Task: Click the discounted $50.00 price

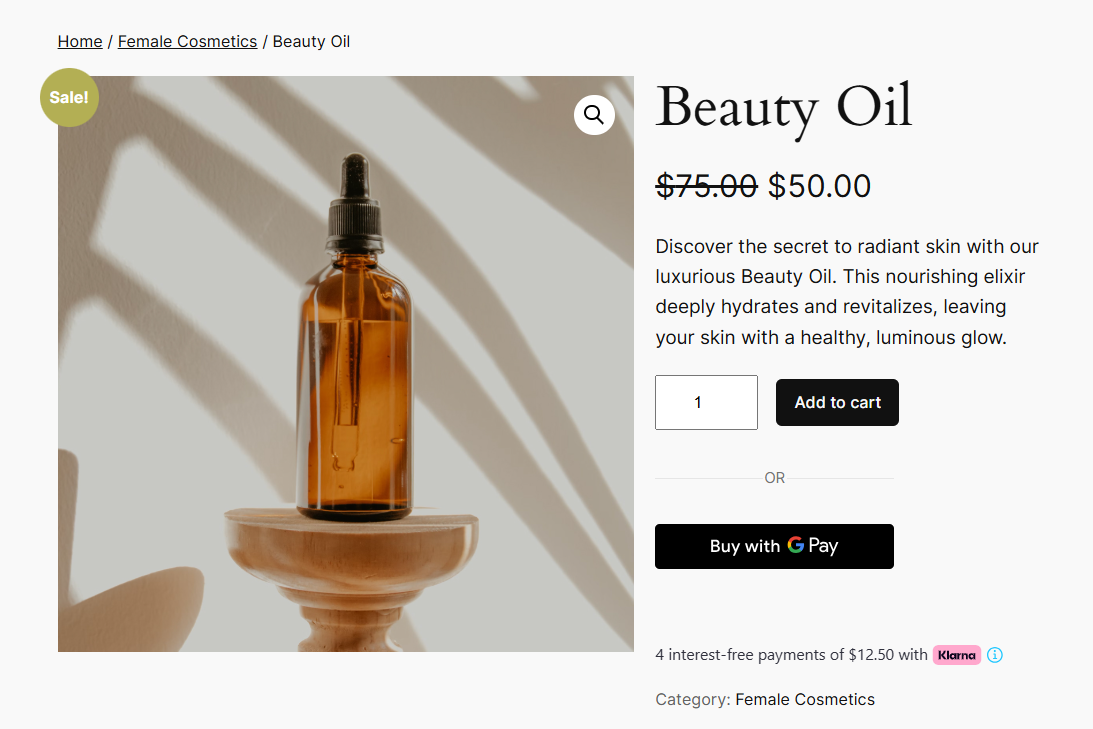Action: click(x=819, y=185)
